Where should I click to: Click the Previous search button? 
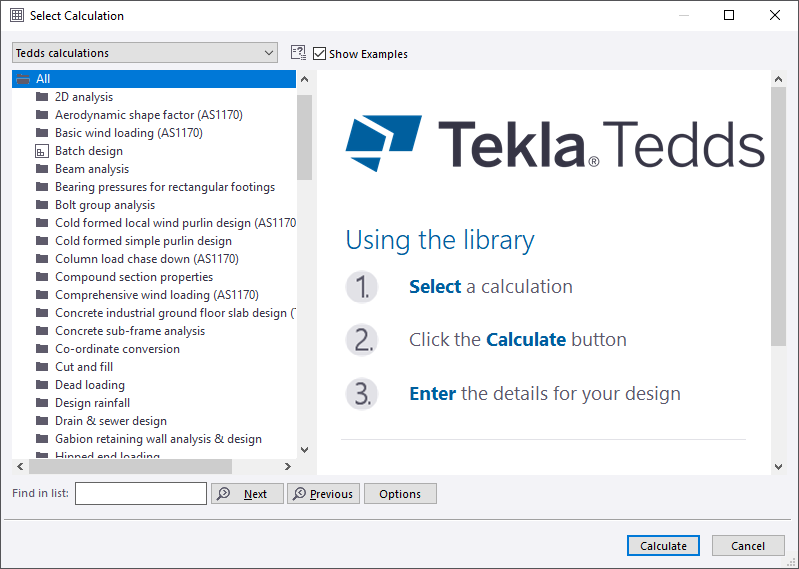pos(323,494)
